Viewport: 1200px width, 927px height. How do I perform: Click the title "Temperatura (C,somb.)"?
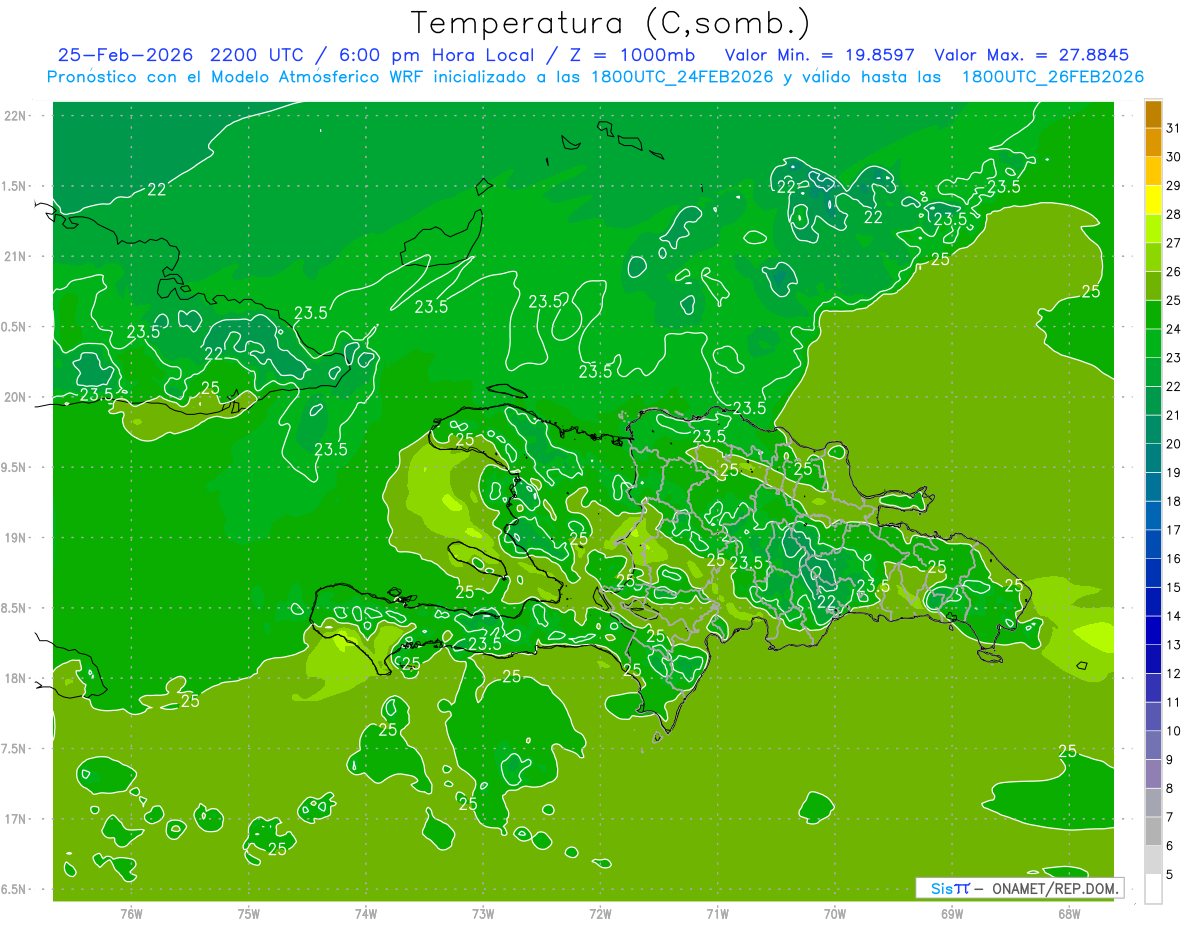(611, 24)
